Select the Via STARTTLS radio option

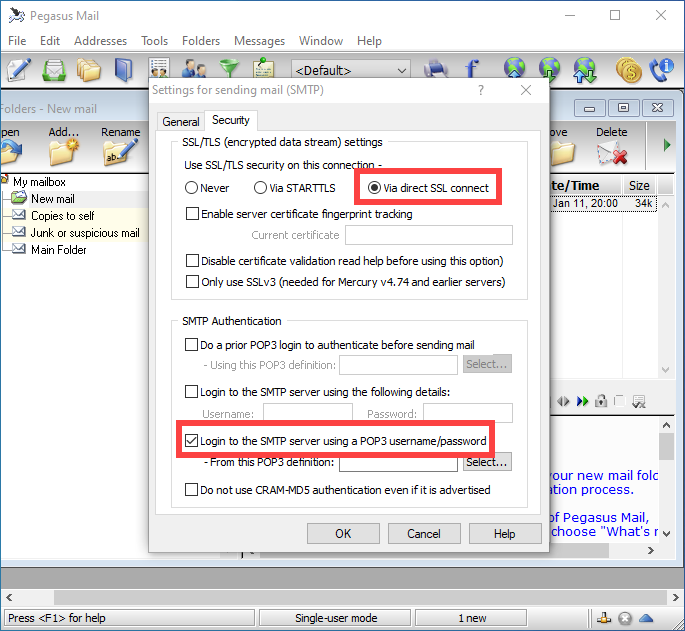pos(295,188)
